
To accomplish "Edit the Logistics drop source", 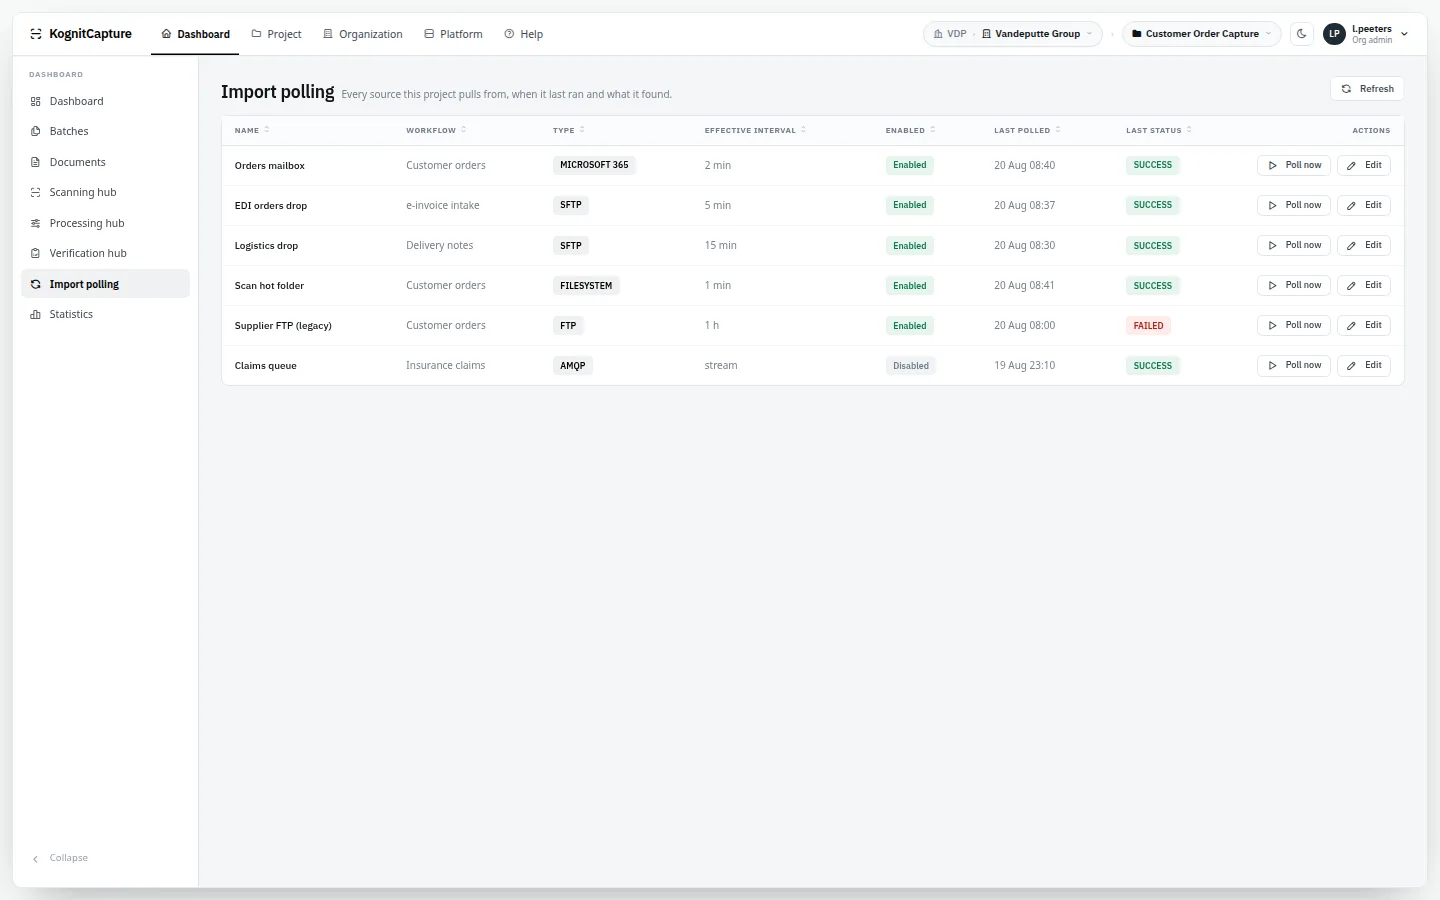I will 1364,245.
